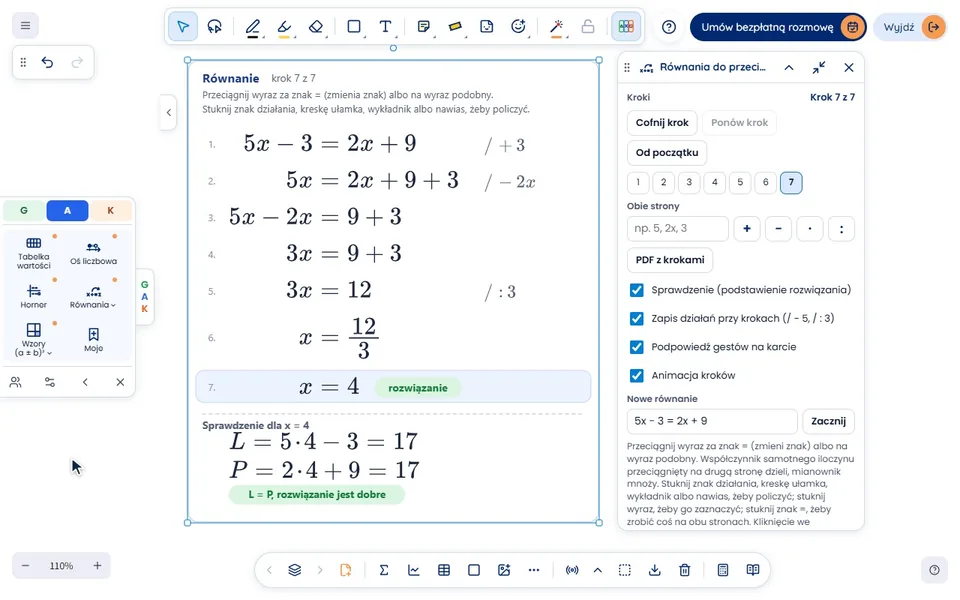Open the graph chart tool
Screen dimensions: 960x600
(x=414, y=570)
